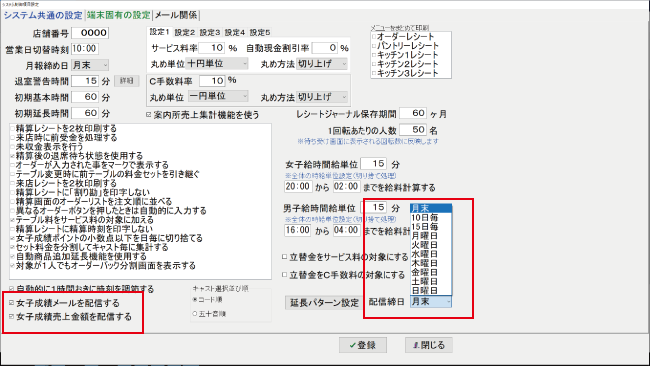The image size is (650, 366).
Task: Select the コード順 radio button
Action: (x=195, y=299)
